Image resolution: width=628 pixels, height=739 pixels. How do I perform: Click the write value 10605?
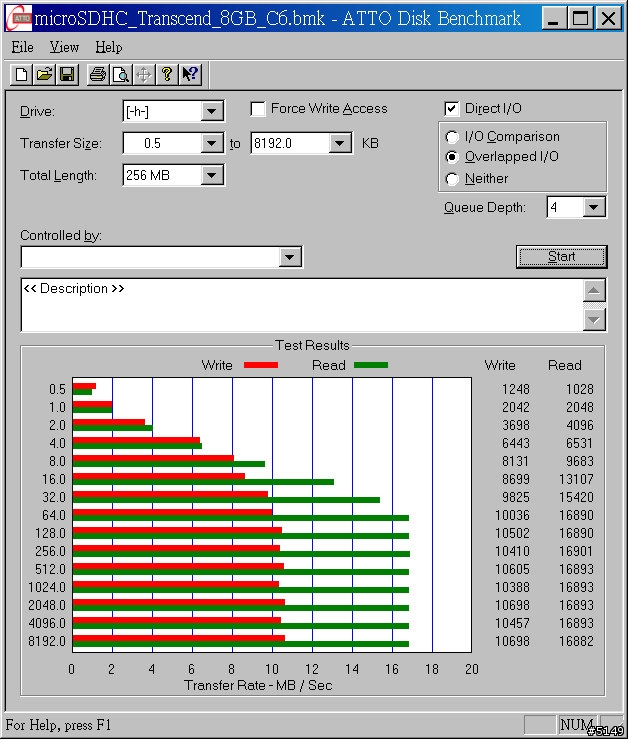[512, 569]
